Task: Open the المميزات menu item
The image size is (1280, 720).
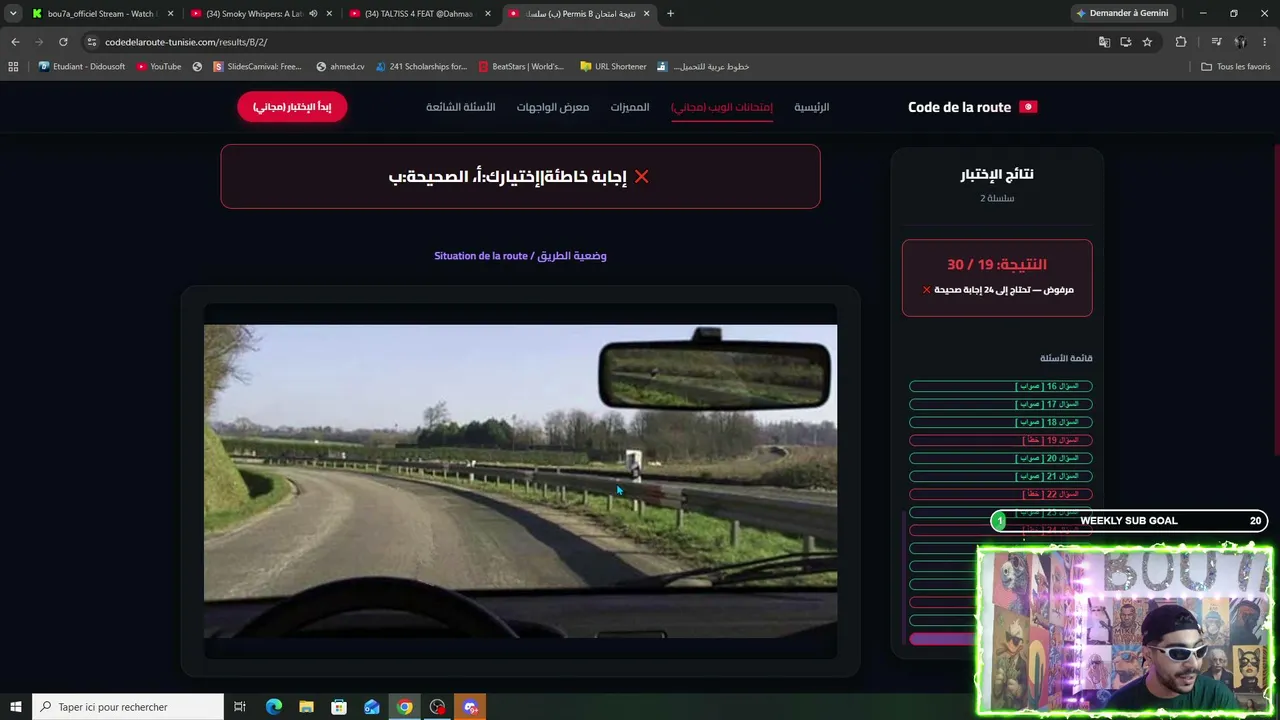Action: click(x=630, y=107)
